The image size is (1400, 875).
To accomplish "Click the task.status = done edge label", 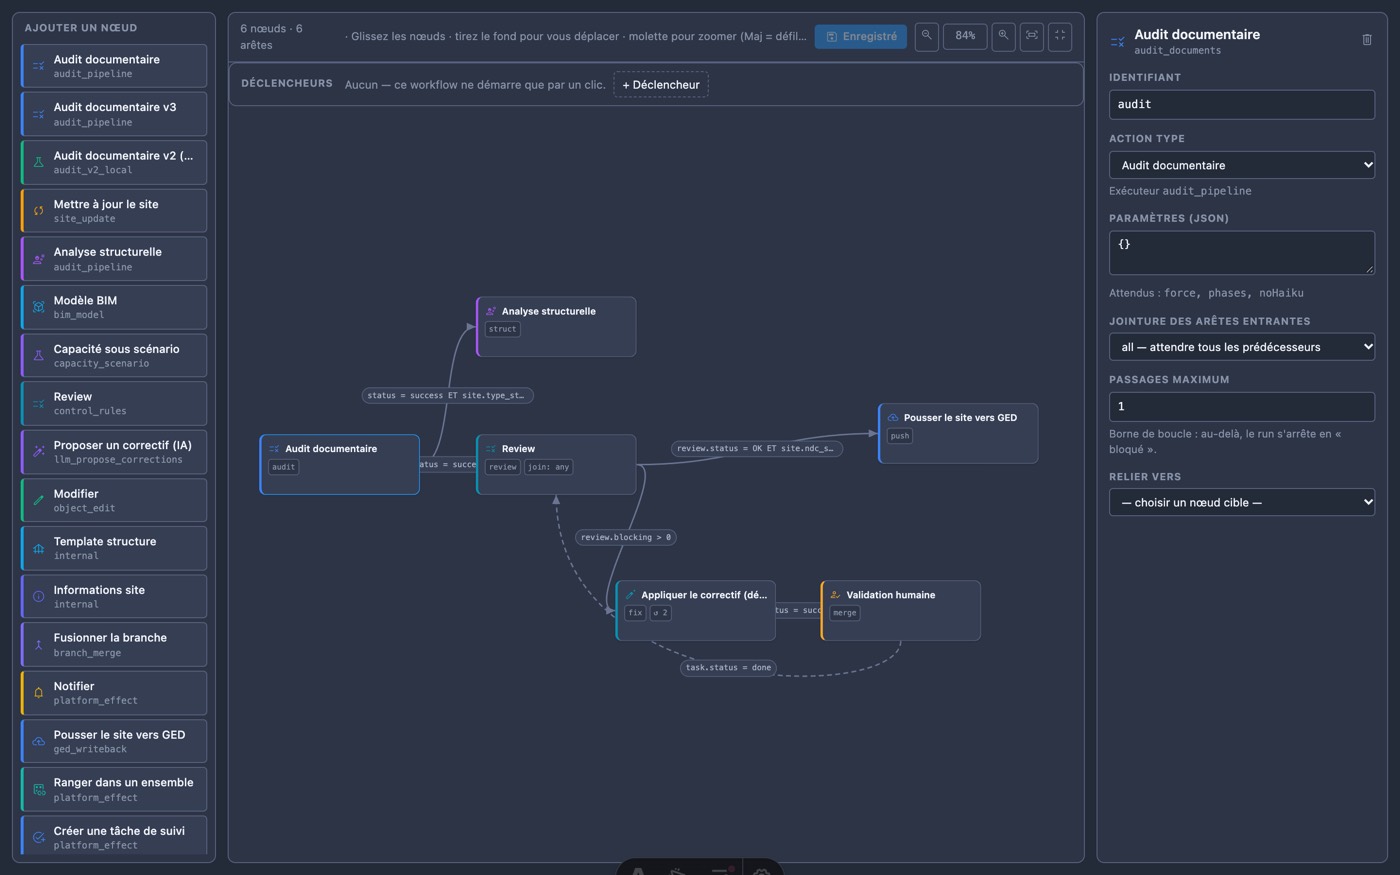I will (x=728, y=667).
